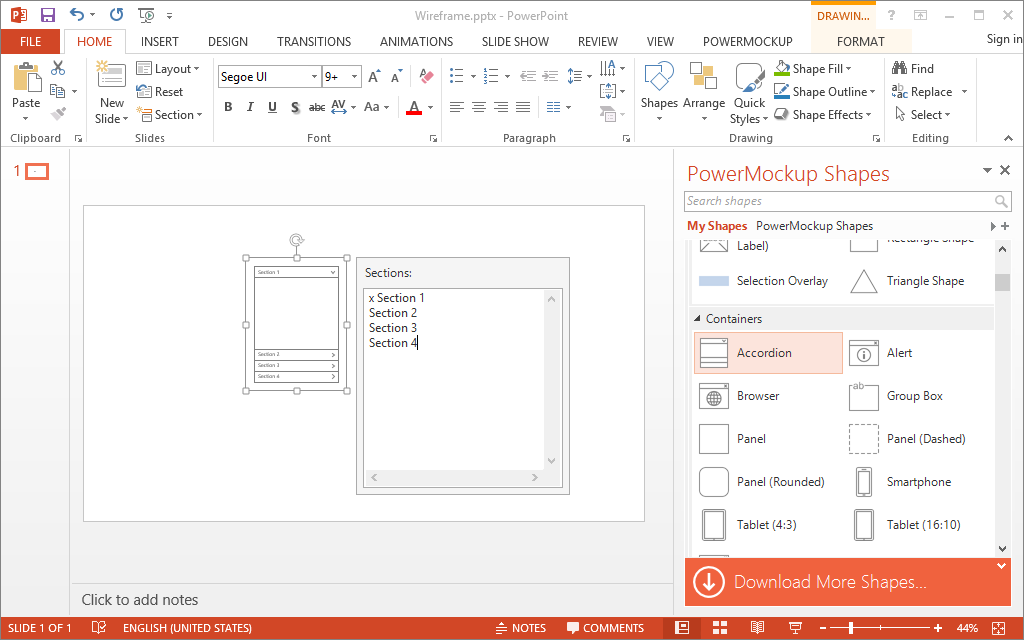Click the Slide Sorter view icon

(720, 628)
